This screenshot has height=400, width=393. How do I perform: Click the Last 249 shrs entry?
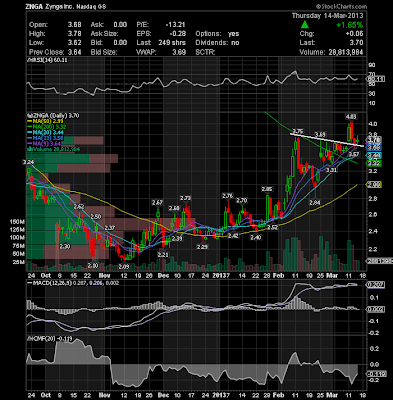pos(161,43)
